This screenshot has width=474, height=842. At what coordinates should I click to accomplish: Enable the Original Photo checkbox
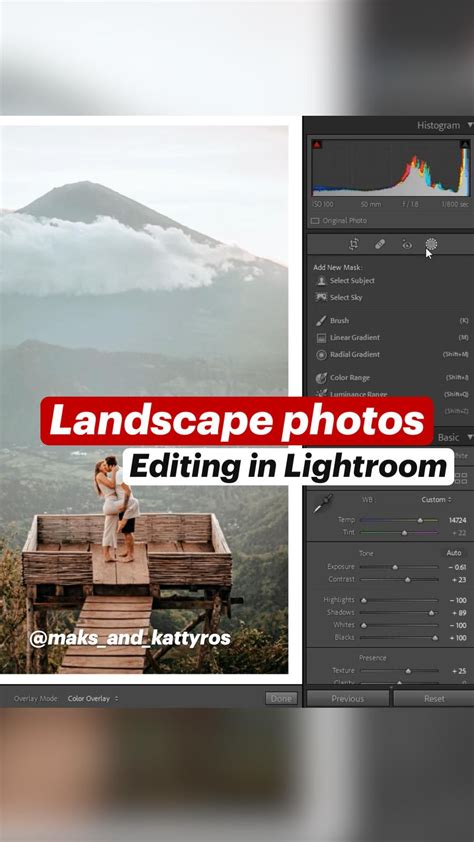[x=315, y=221]
